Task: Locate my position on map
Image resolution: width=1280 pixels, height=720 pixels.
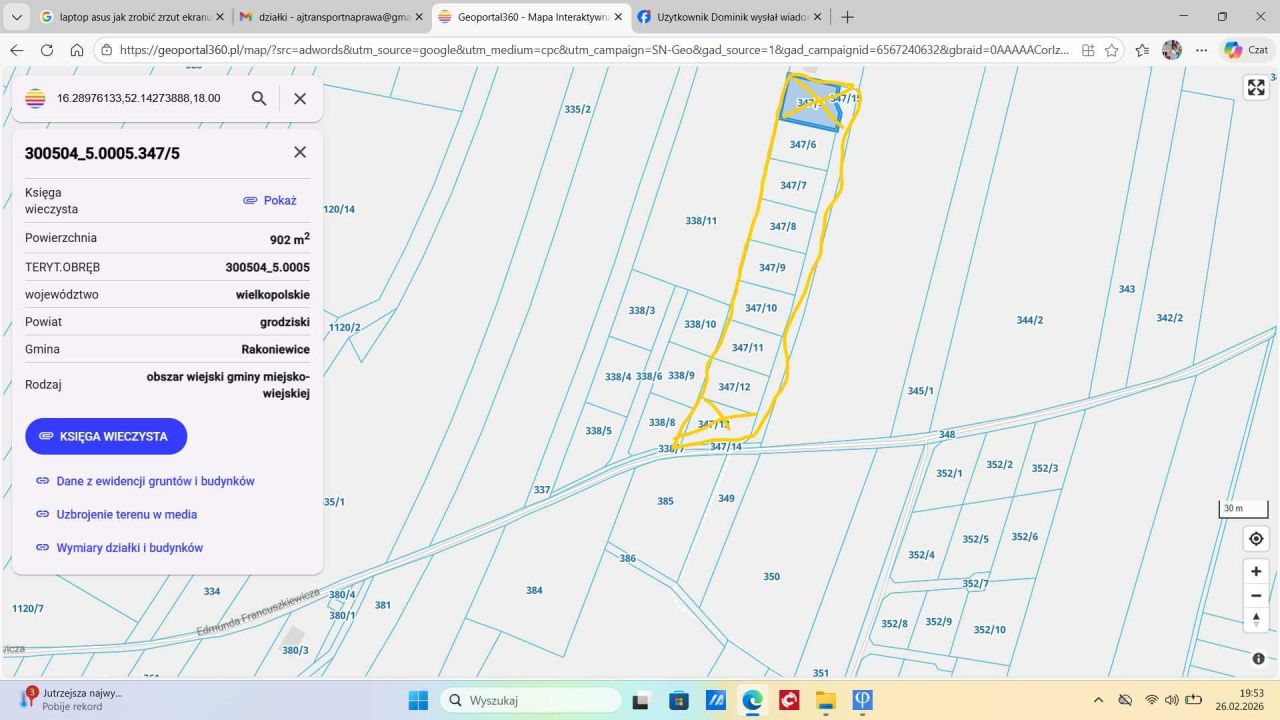Action: (1256, 538)
